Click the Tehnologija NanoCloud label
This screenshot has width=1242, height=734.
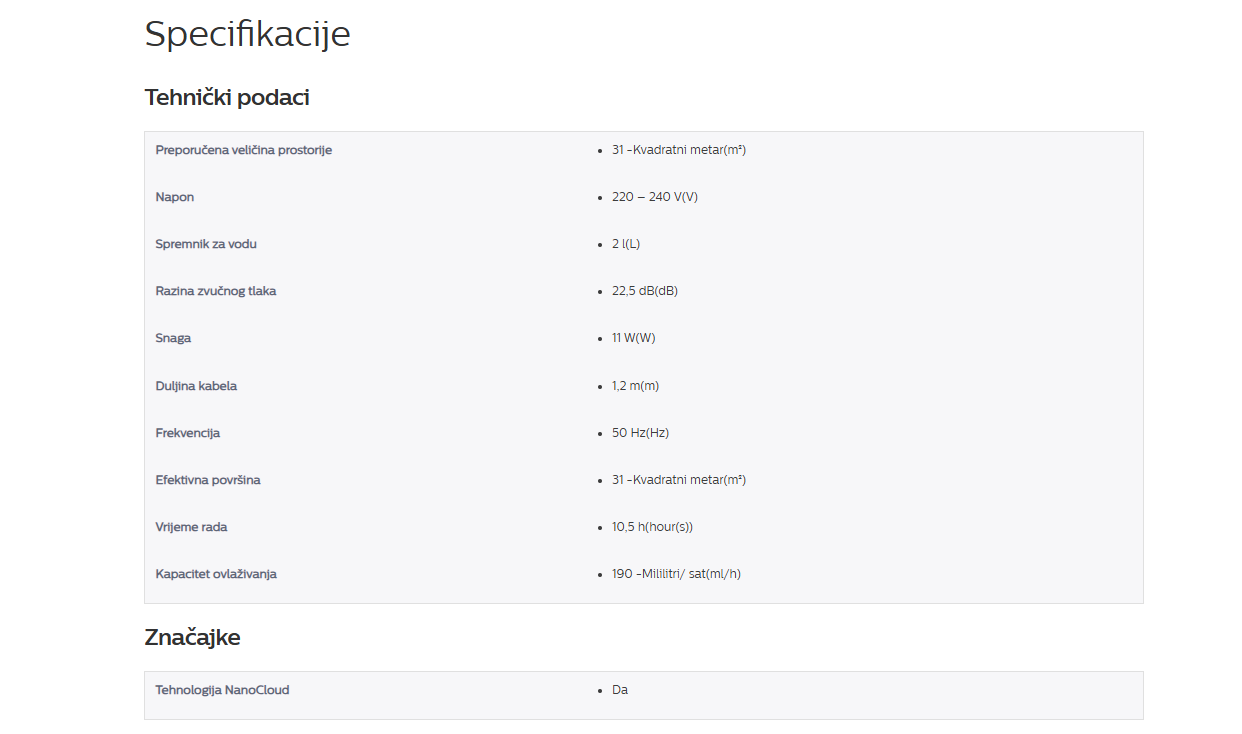pos(222,690)
